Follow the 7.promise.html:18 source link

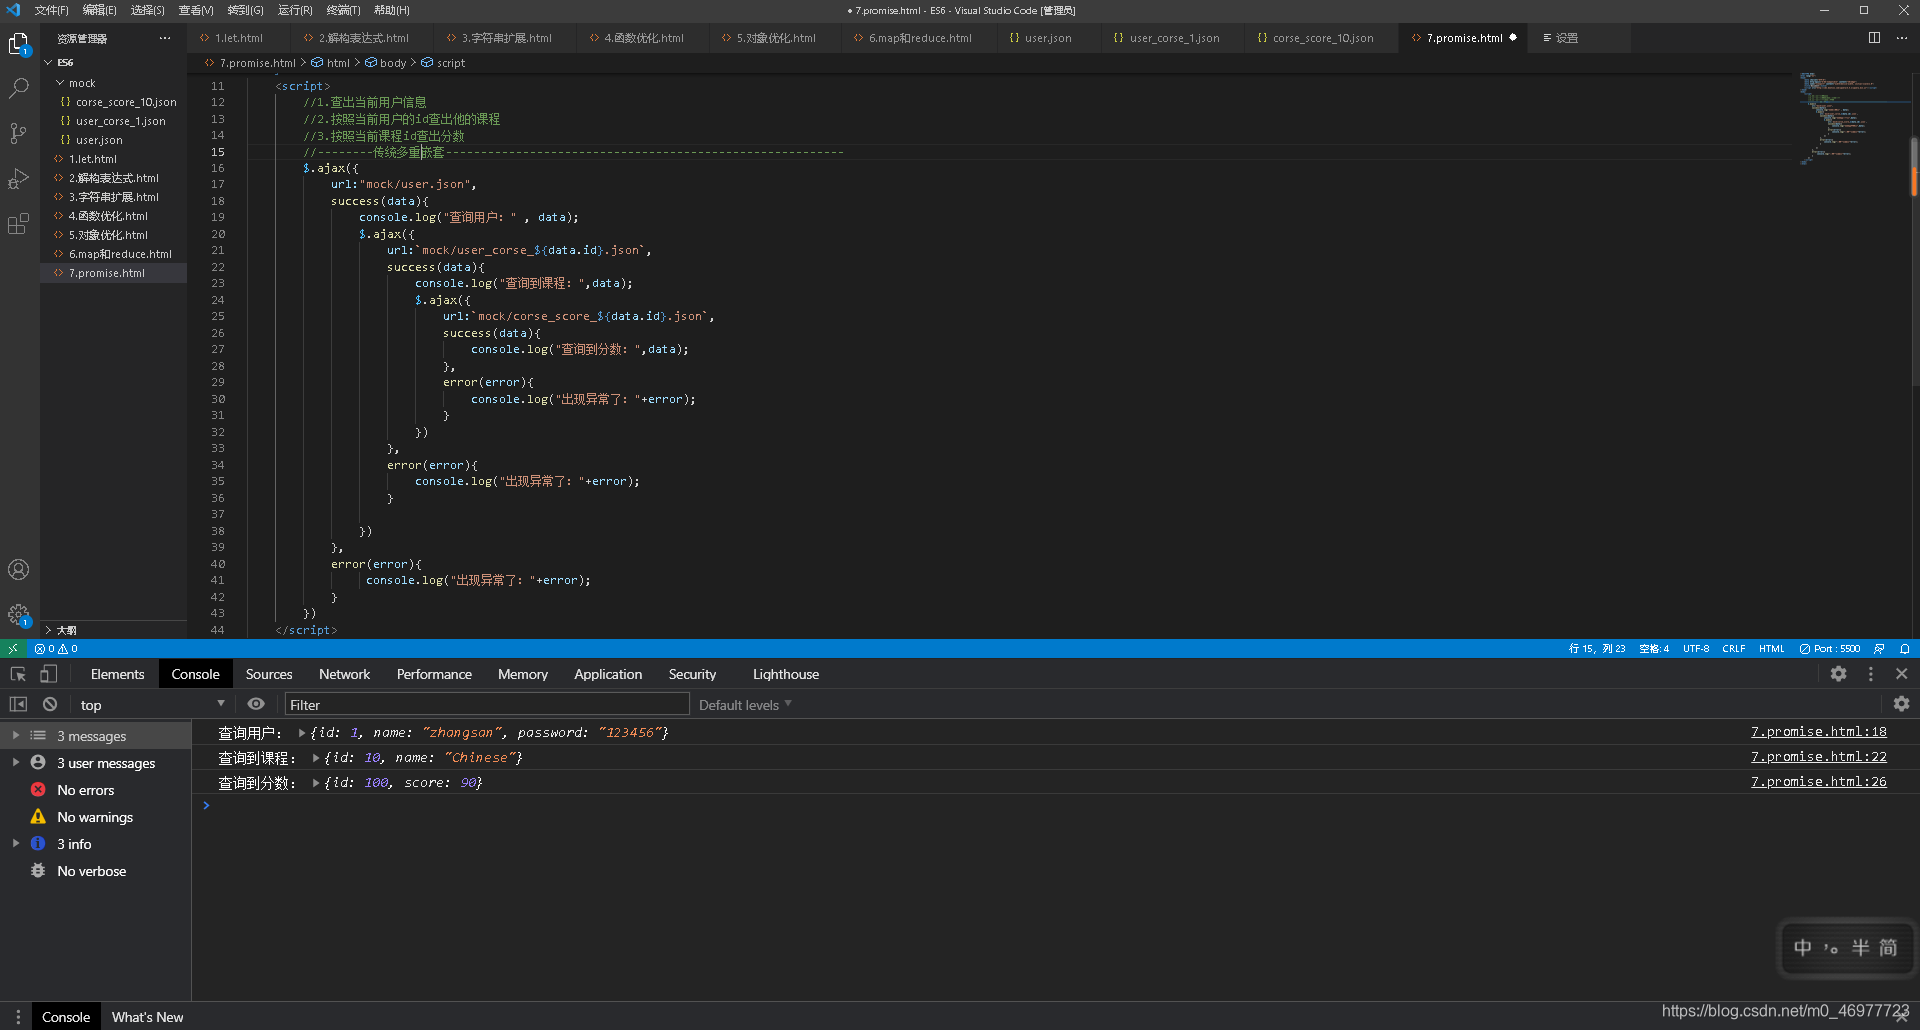(x=1818, y=732)
